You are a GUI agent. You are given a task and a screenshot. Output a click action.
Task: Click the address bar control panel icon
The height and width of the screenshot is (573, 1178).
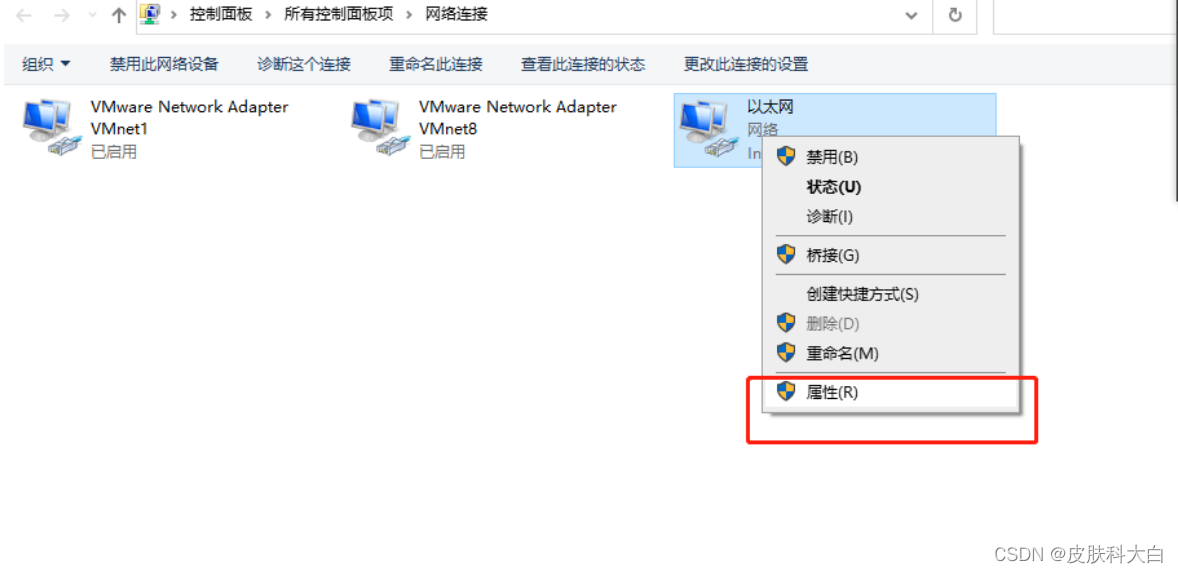(x=150, y=14)
